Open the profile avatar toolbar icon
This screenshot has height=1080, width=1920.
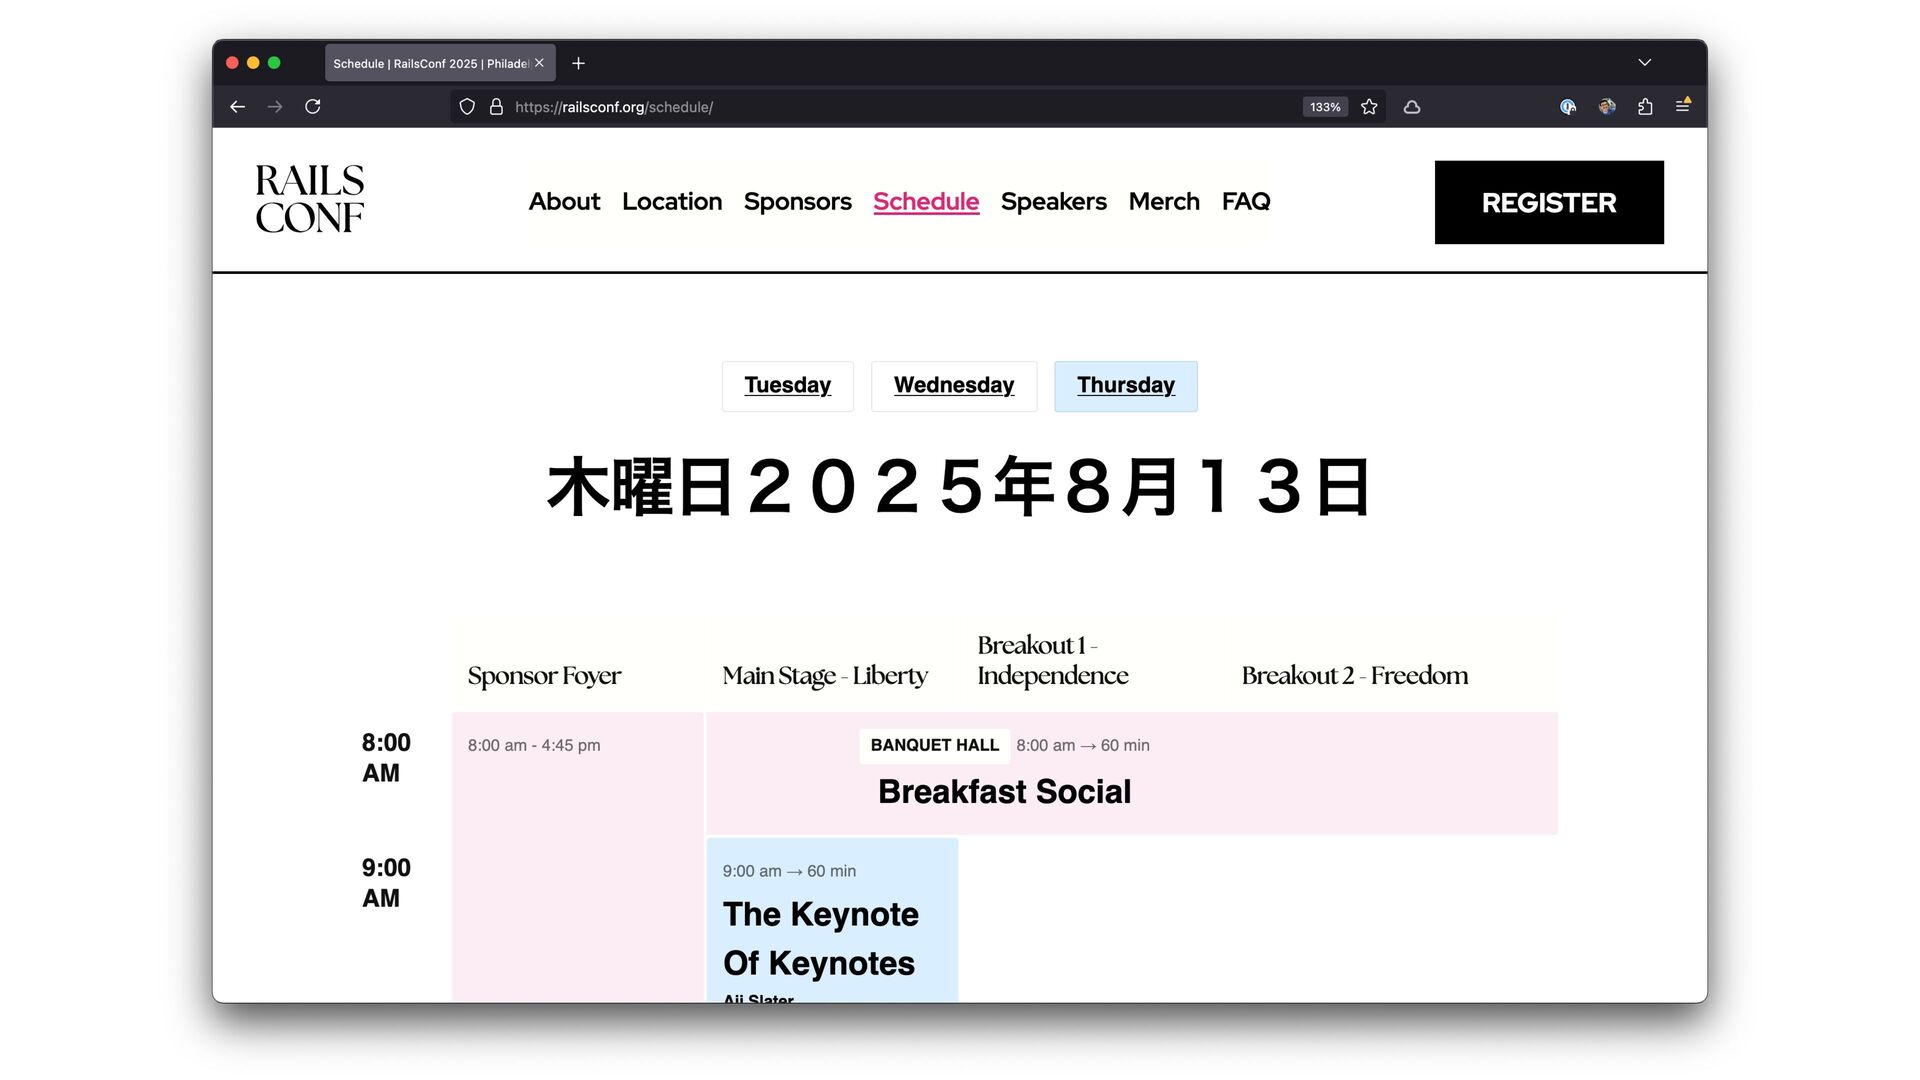(x=1607, y=107)
